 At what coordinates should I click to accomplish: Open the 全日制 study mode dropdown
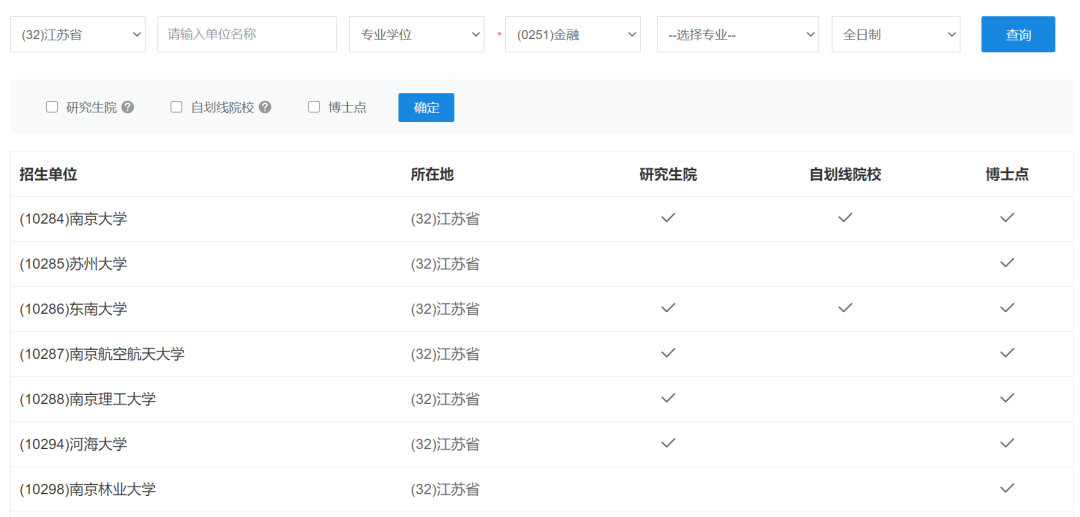896,34
